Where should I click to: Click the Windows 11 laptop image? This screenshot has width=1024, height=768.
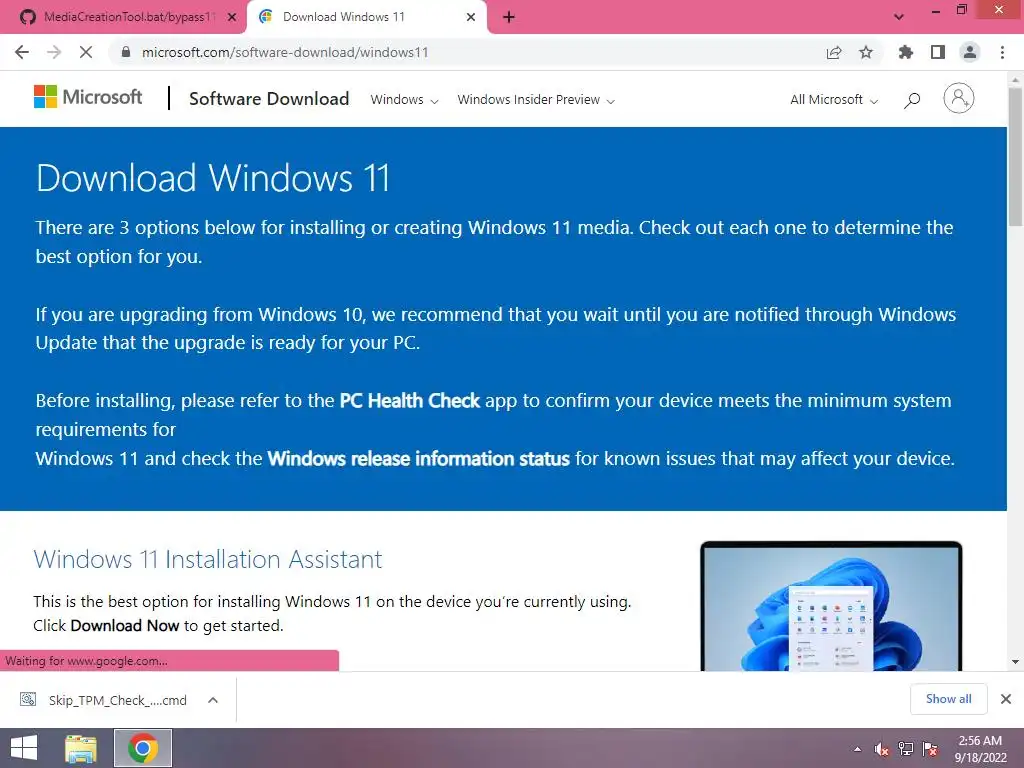[831, 606]
